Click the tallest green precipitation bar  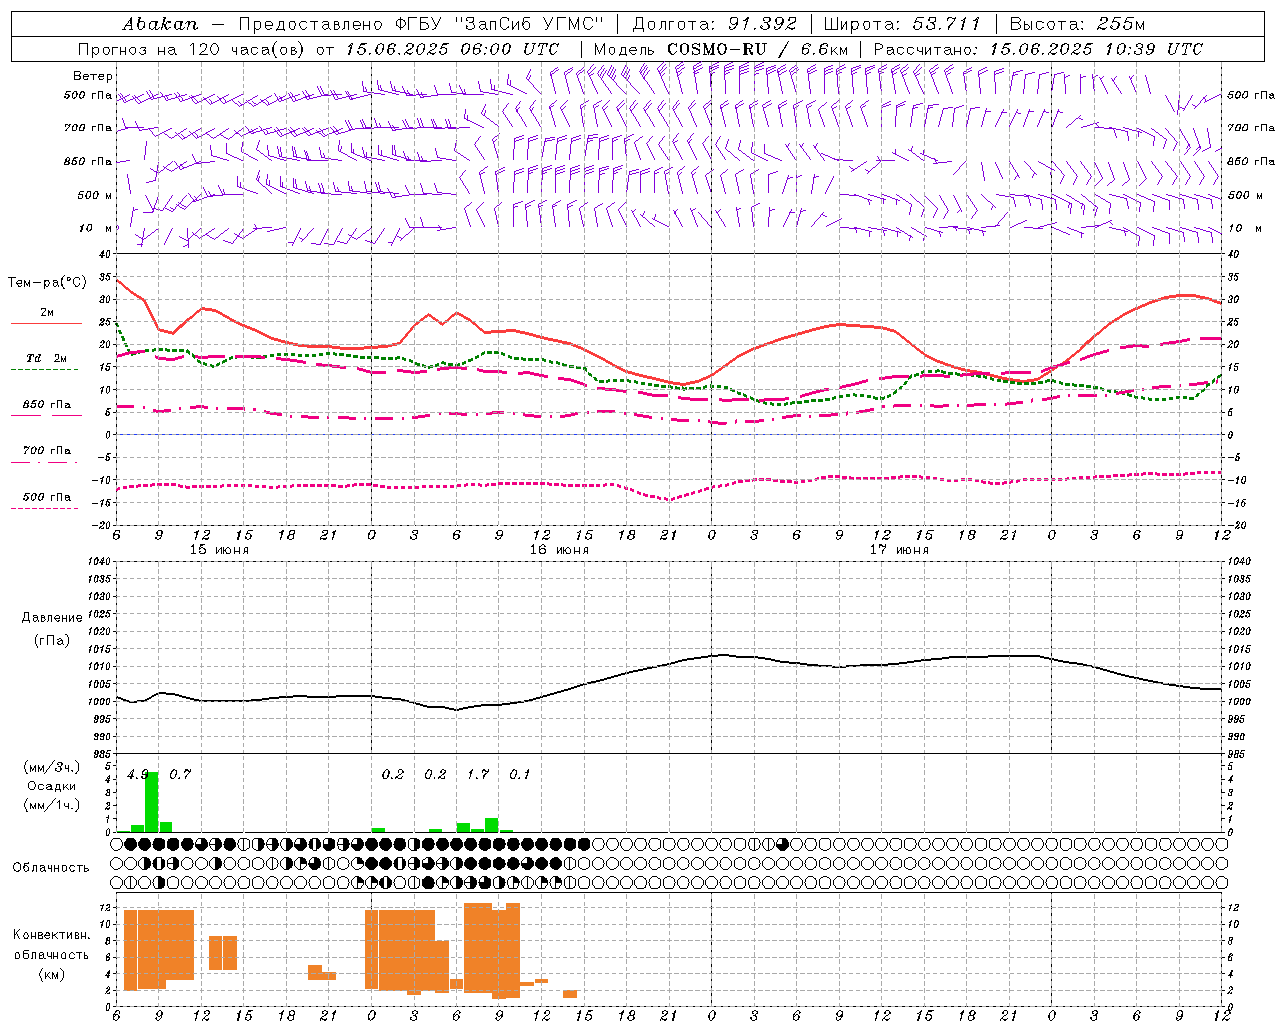pyautogui.click(x=152, y=802)
